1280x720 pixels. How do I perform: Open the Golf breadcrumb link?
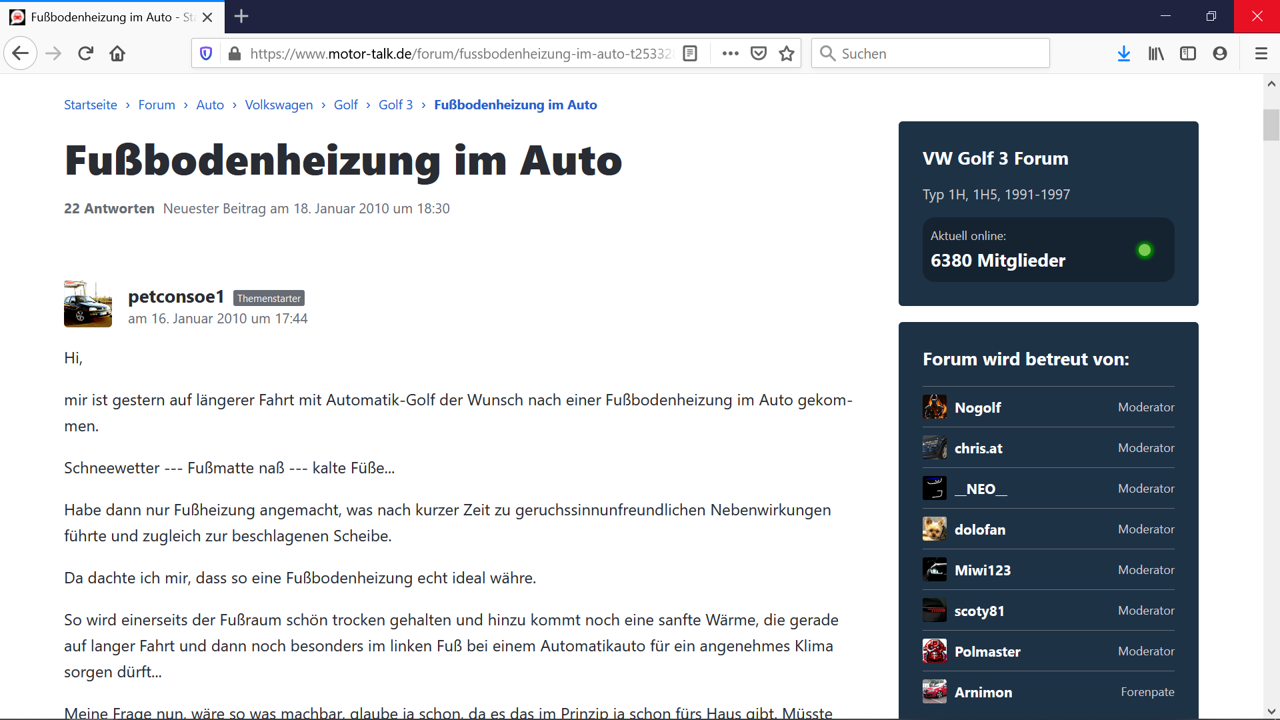[x=346, y=104]
